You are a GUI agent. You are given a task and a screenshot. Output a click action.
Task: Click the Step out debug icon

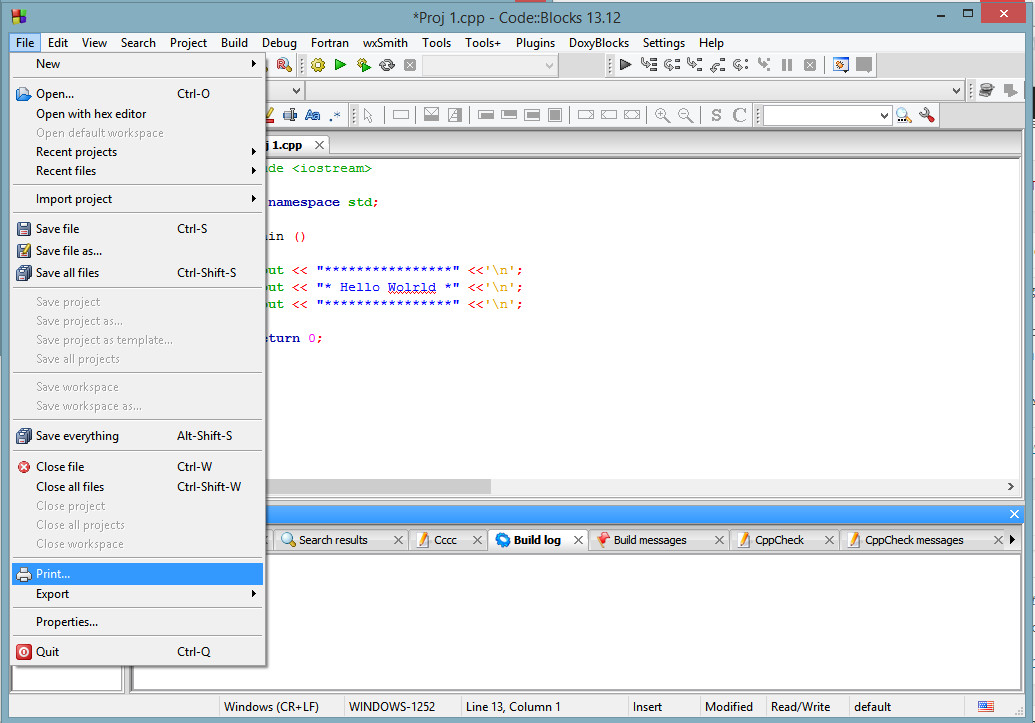click(718, 65)
